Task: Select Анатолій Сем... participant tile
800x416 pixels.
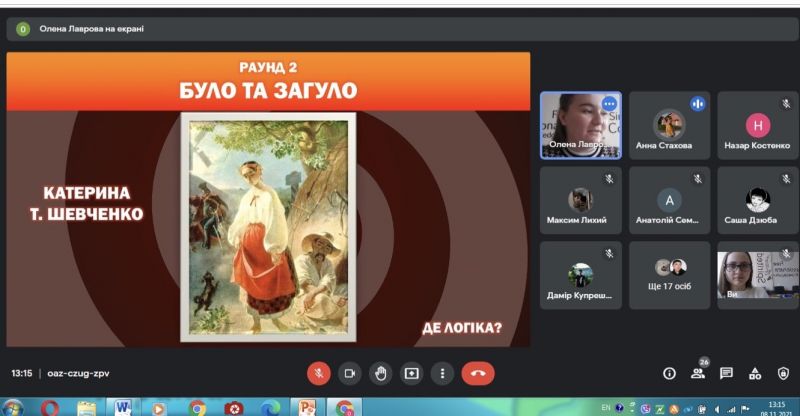Action: pos(669,201)
